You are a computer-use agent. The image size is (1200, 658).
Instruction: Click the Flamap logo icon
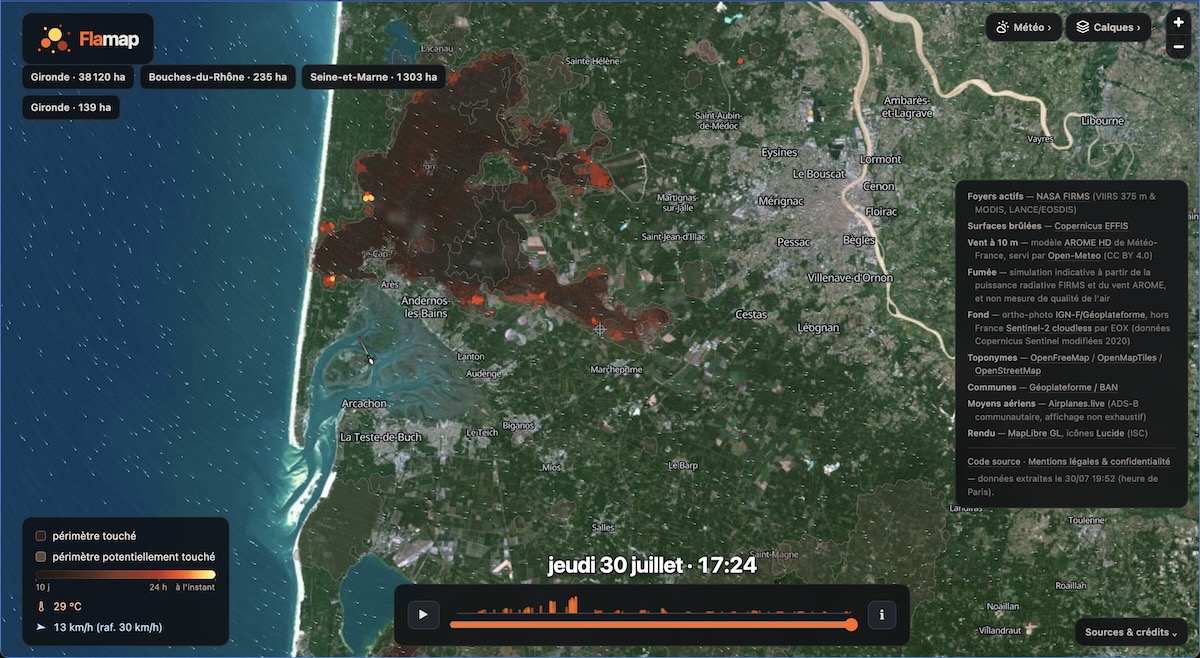pos(52,39)
